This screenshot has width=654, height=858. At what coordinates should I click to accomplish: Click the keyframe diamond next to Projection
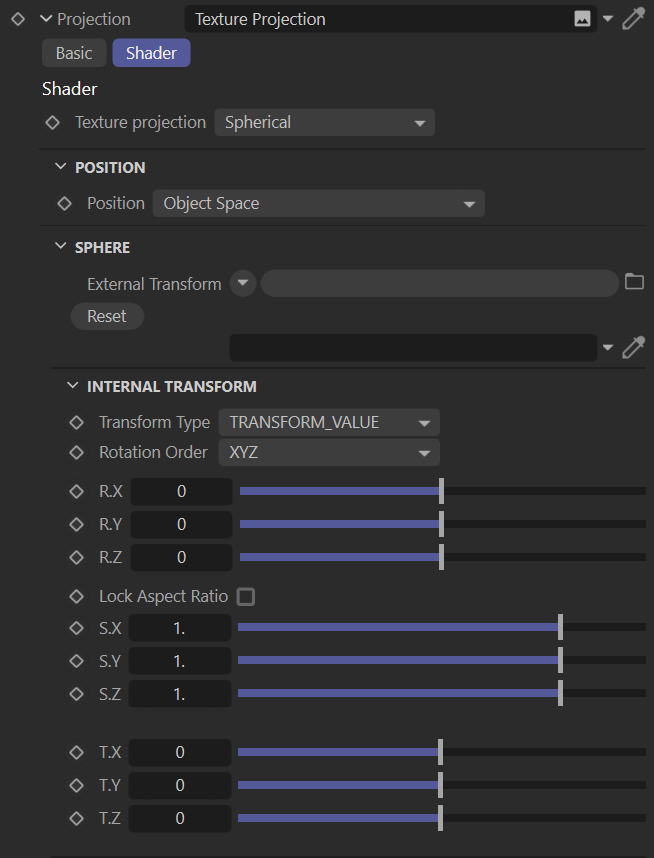(x=17, y=19)
